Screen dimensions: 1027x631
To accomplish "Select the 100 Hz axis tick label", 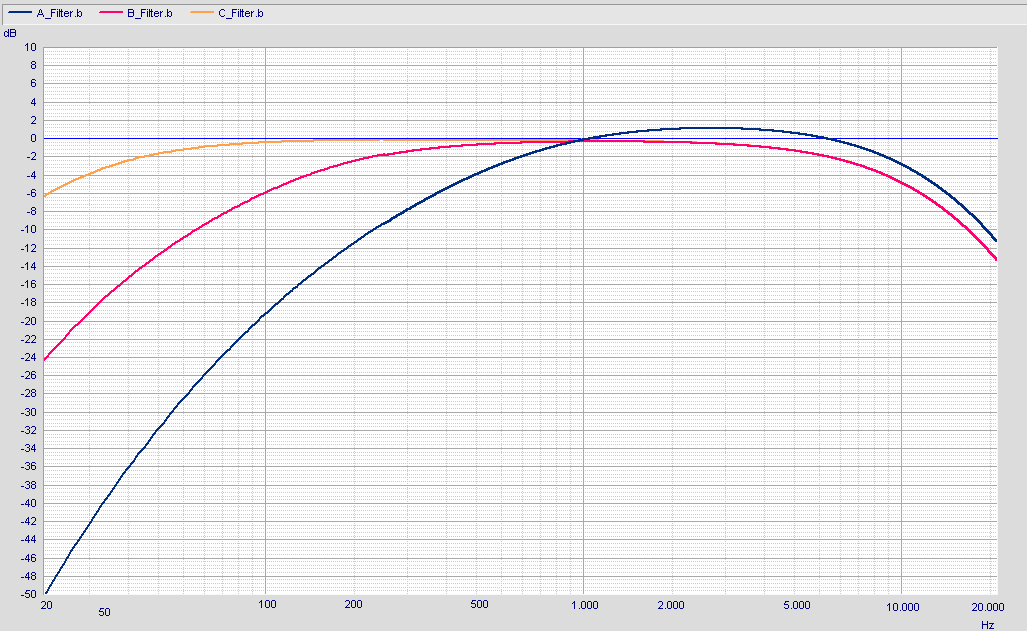I will 266,606.
